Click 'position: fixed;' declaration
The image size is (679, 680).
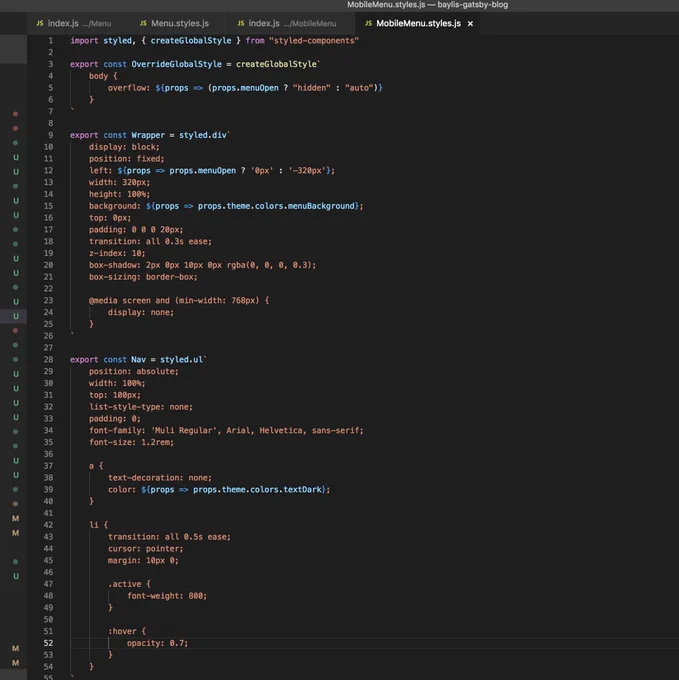point(127,159)
